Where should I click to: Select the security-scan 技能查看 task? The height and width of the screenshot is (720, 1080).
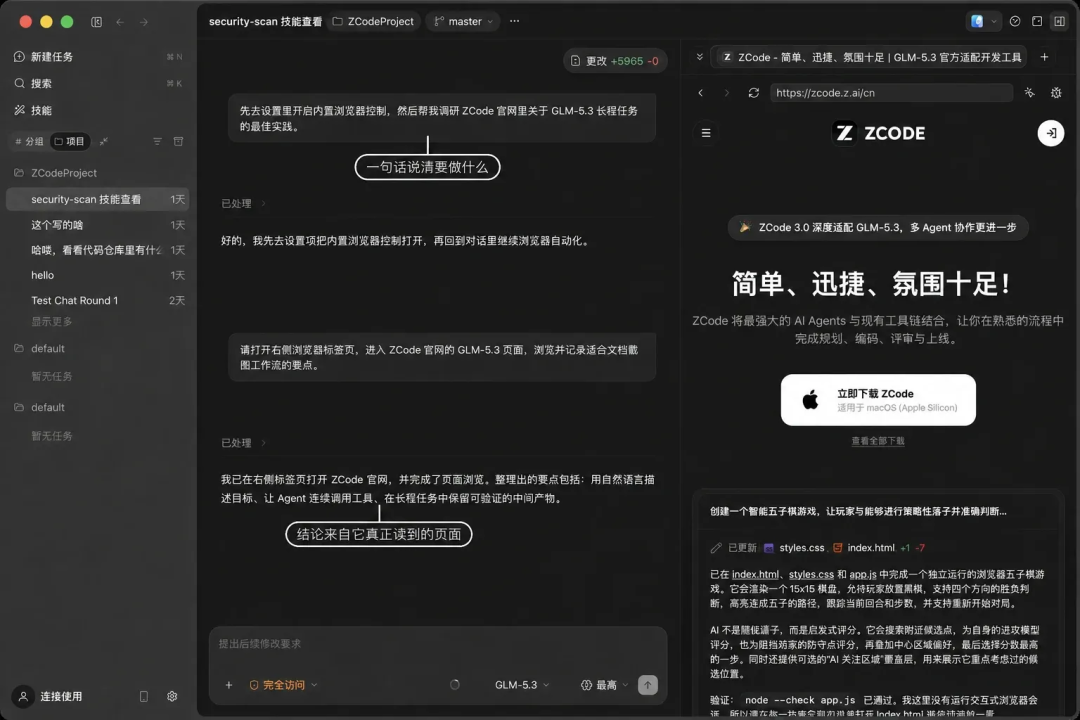coord(97,199)
